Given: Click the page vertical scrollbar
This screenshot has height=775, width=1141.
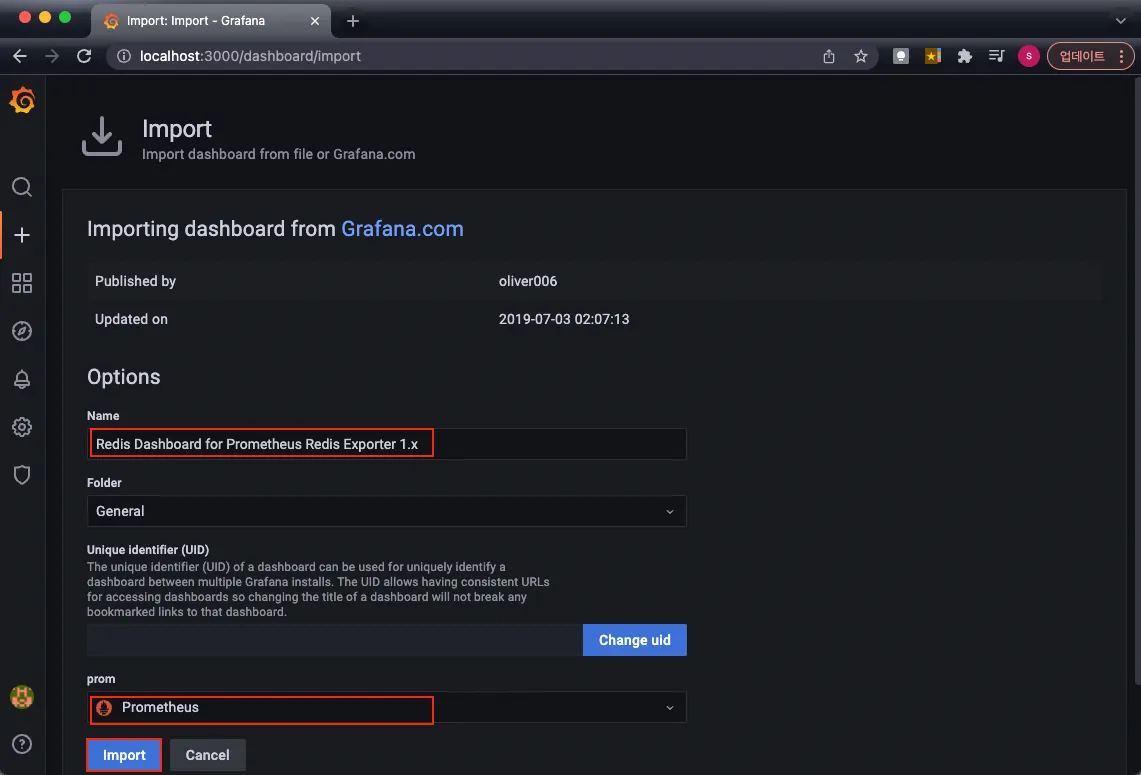Looking at the screenshot, I should point(1136,382).
